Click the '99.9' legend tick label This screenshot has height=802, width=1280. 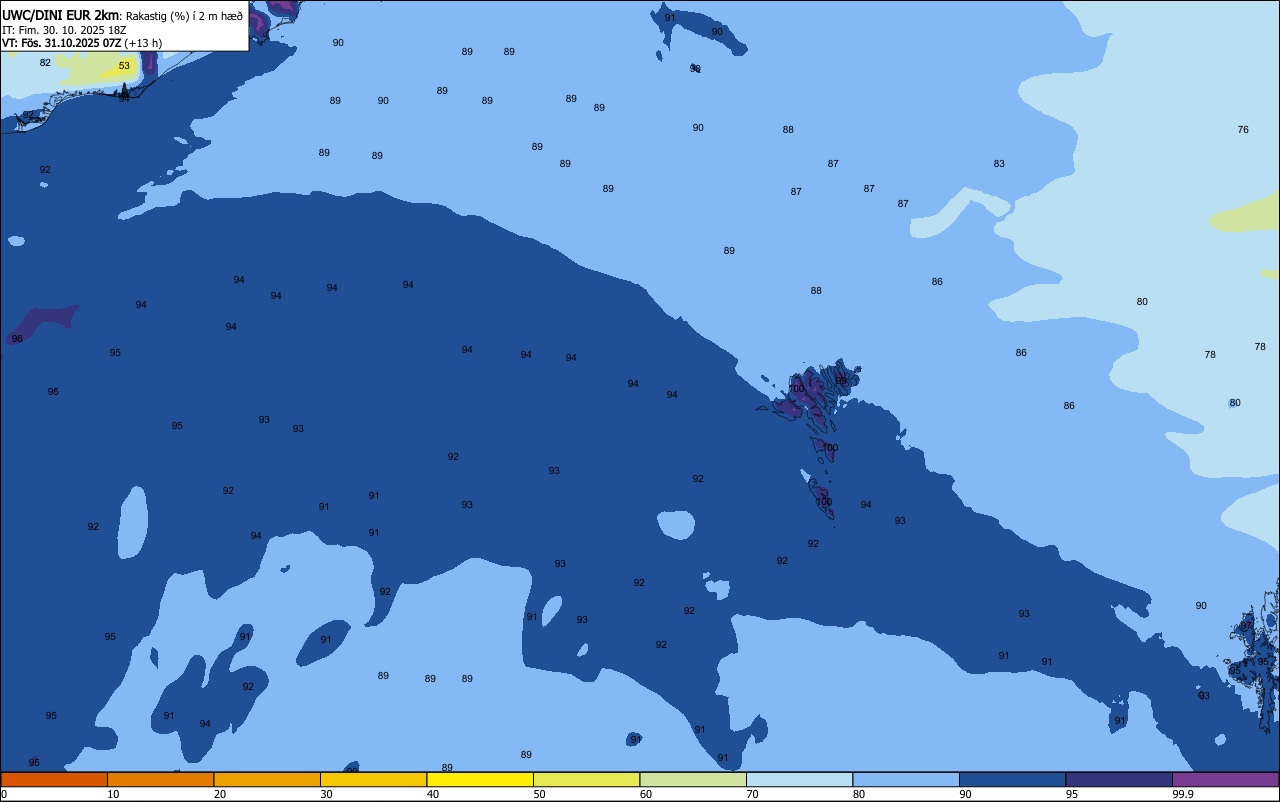[x=1183, y=794]
